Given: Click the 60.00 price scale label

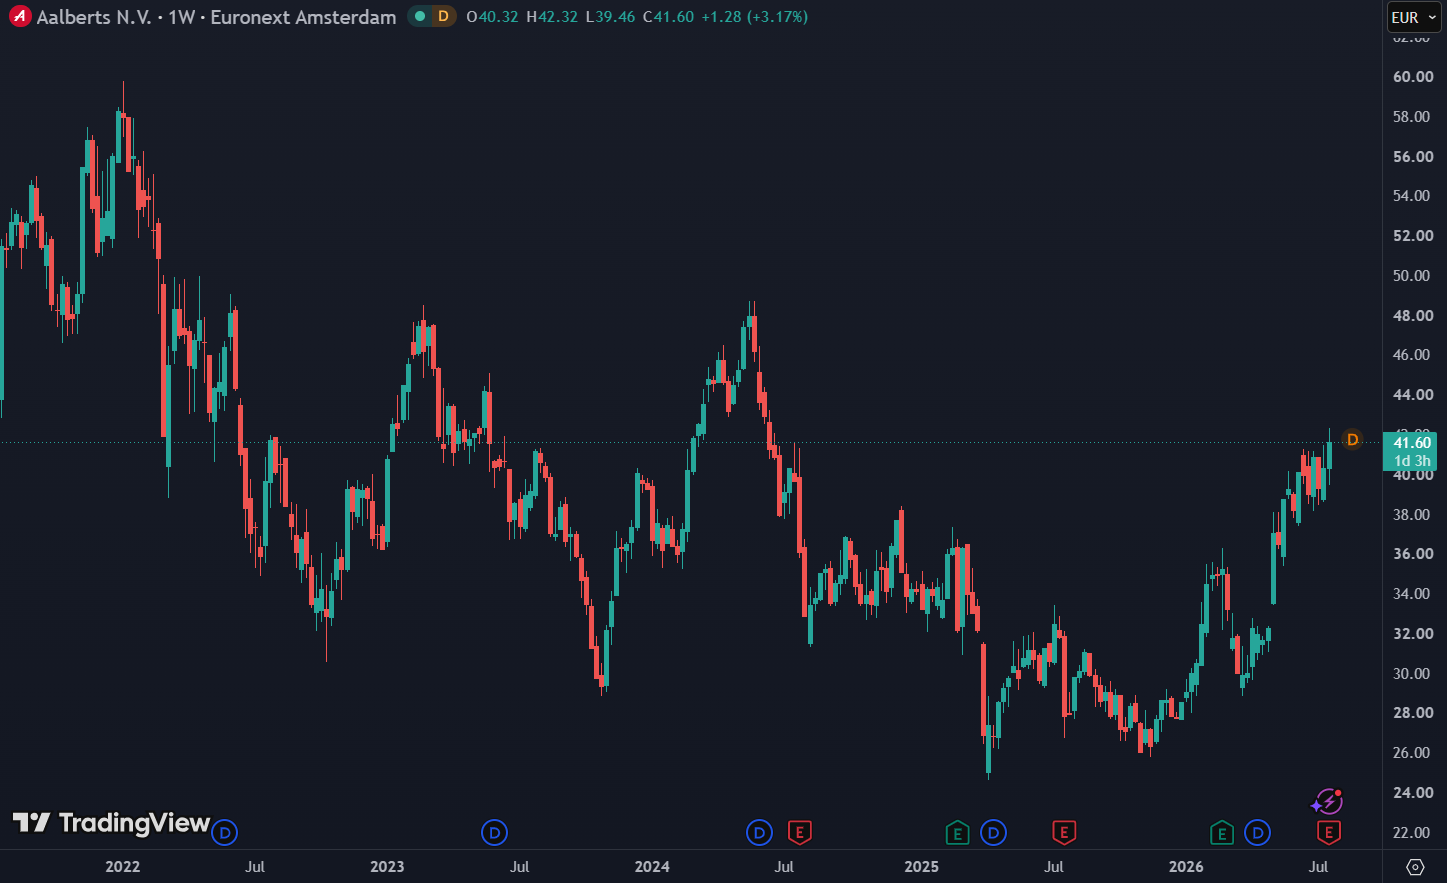Looking at the screenshot, I should [1413, 77].
